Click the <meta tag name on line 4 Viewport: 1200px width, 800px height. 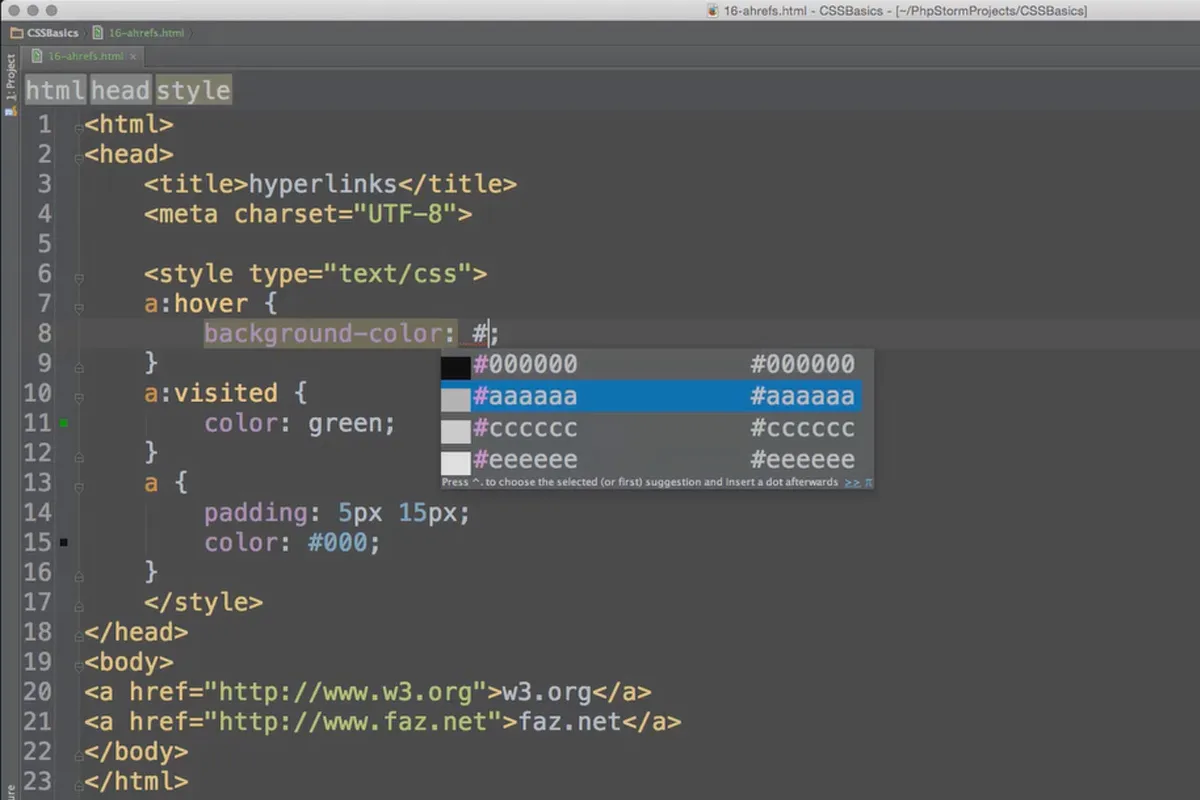[x=181, y=214]
